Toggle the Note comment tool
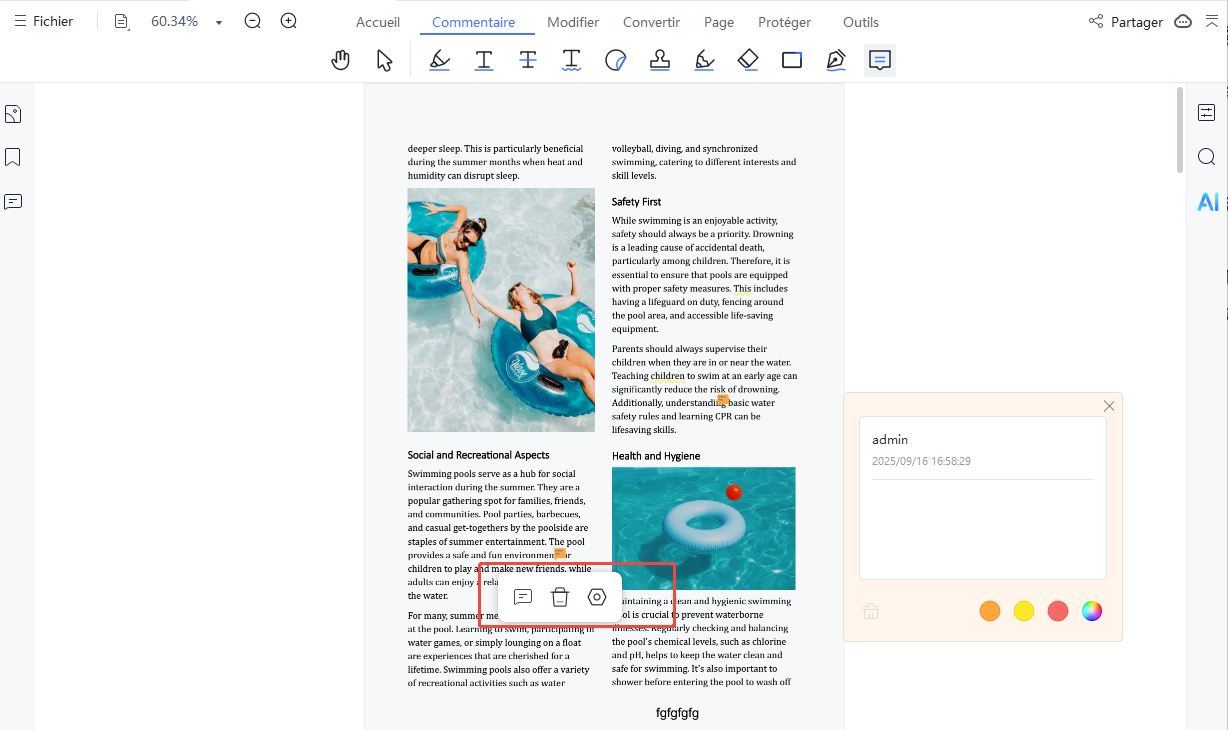The image size is (1228, 730). (880, 61)
